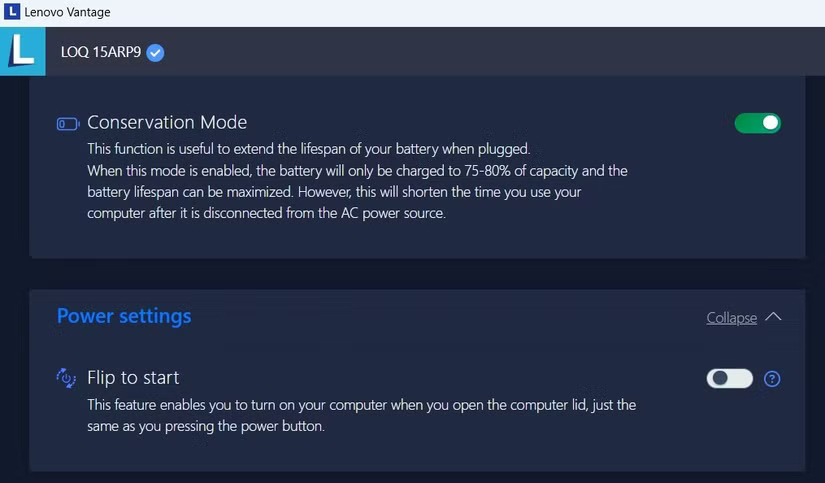Click empty area of Conservation Mode card

coord(700,210)
